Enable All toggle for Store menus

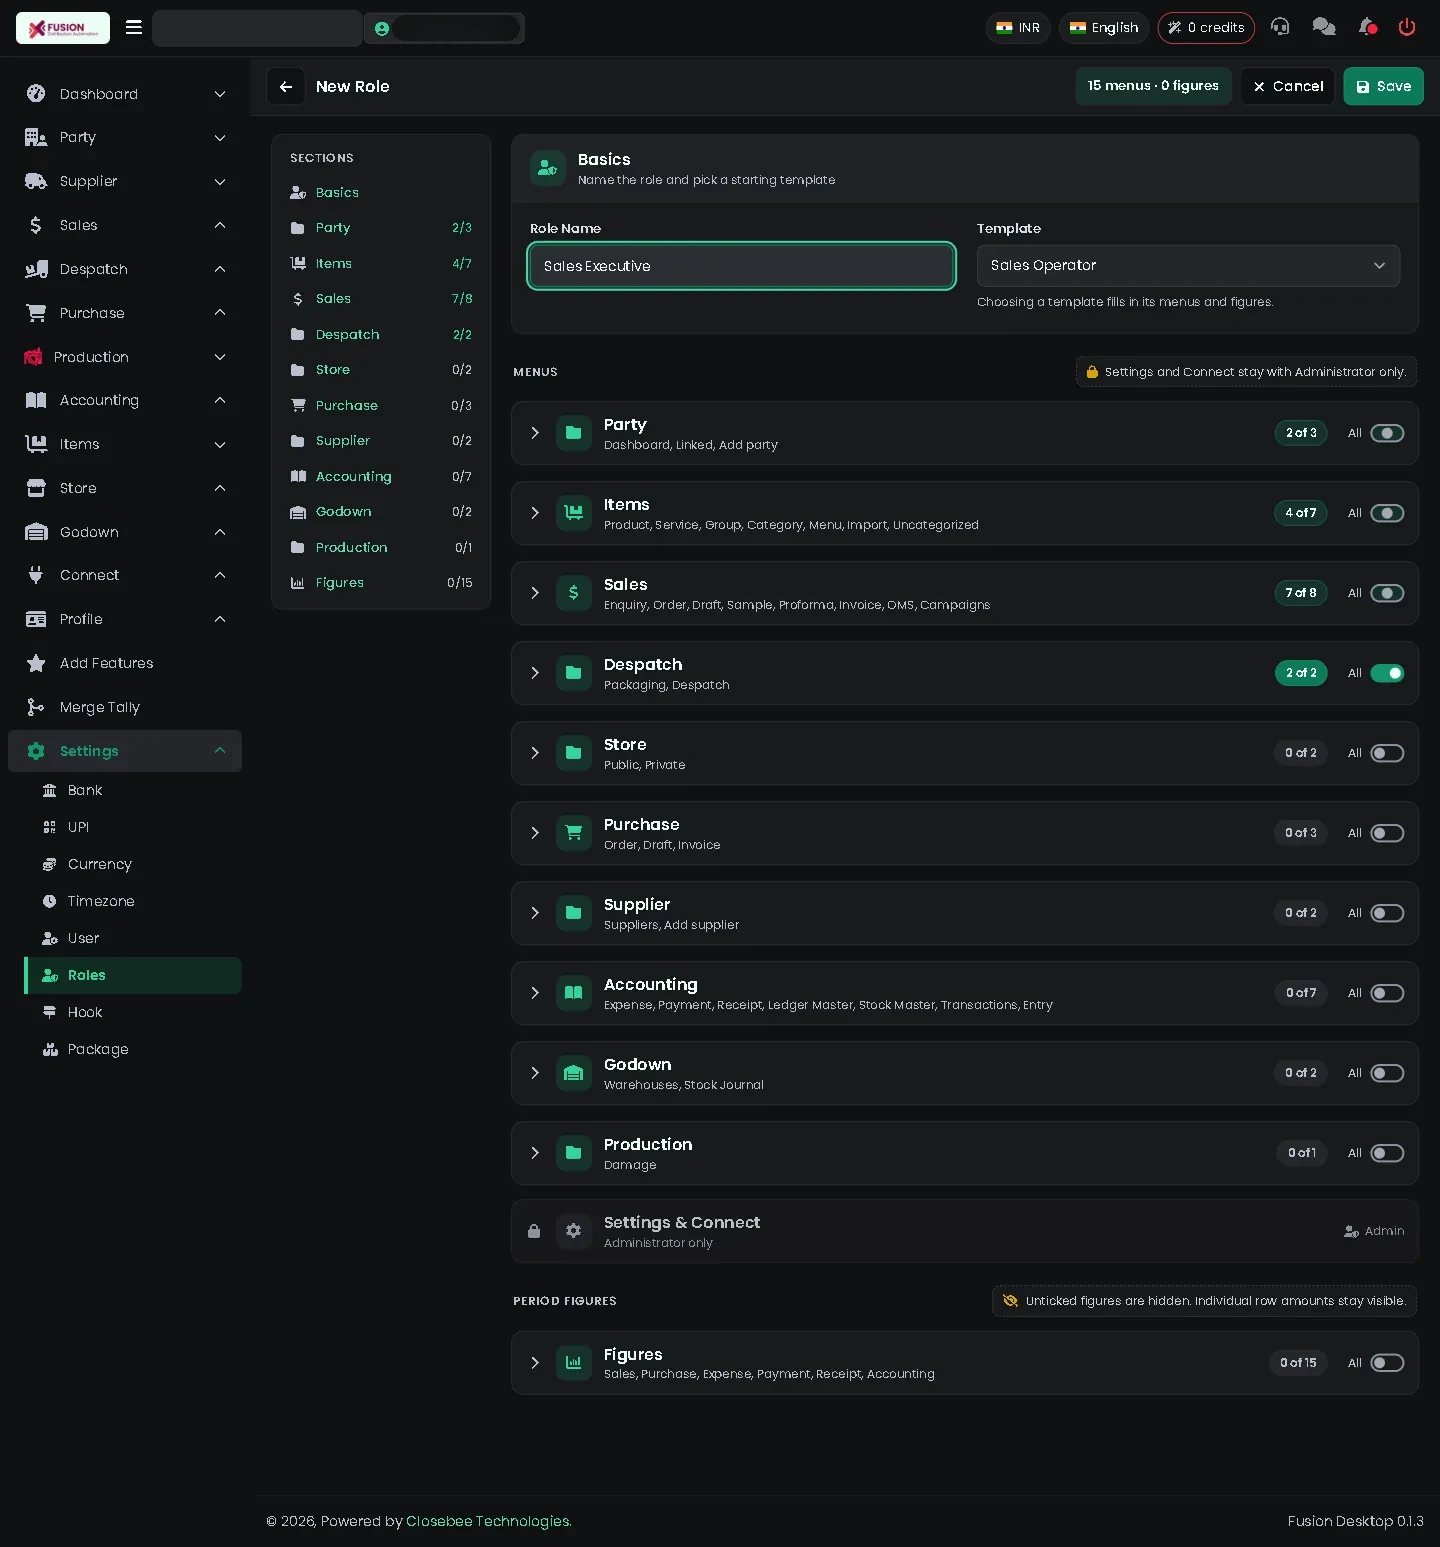1387,753
